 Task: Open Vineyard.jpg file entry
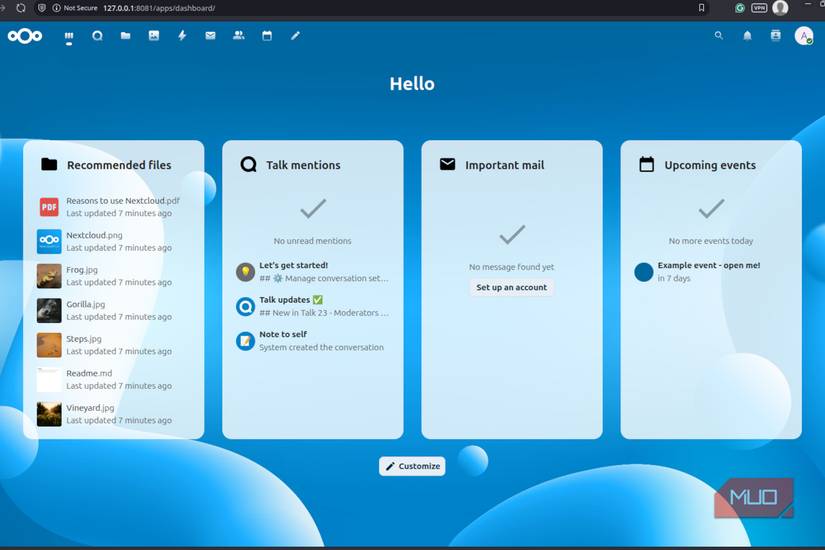[x=114, y=414]
